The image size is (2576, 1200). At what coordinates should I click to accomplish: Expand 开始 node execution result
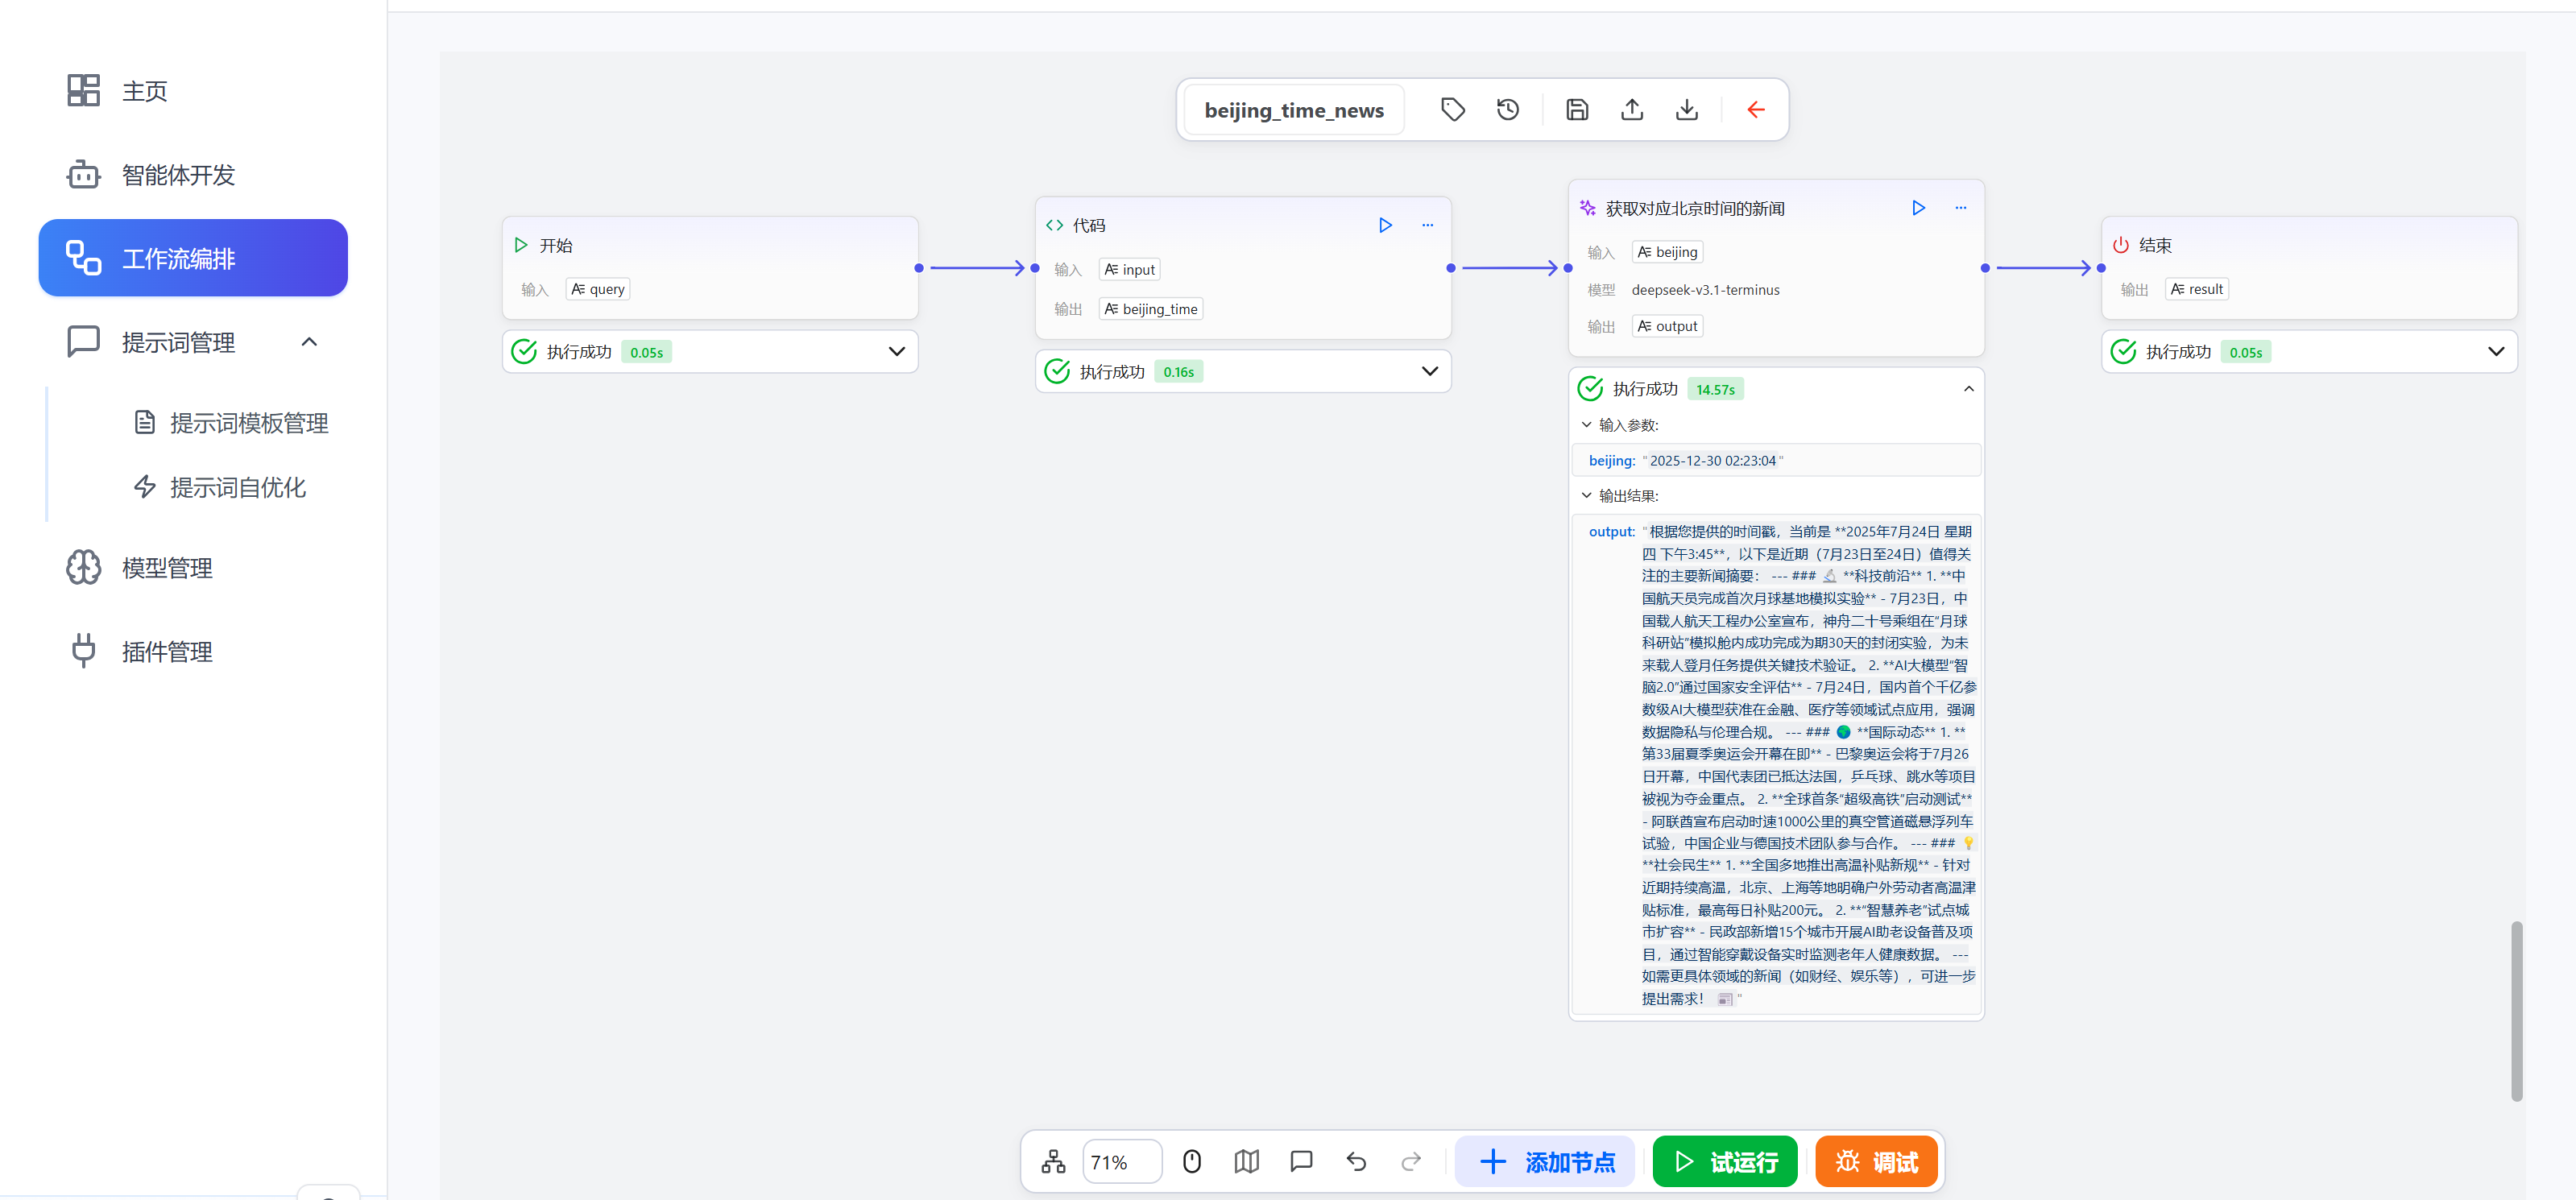click(x=896, y=352)
